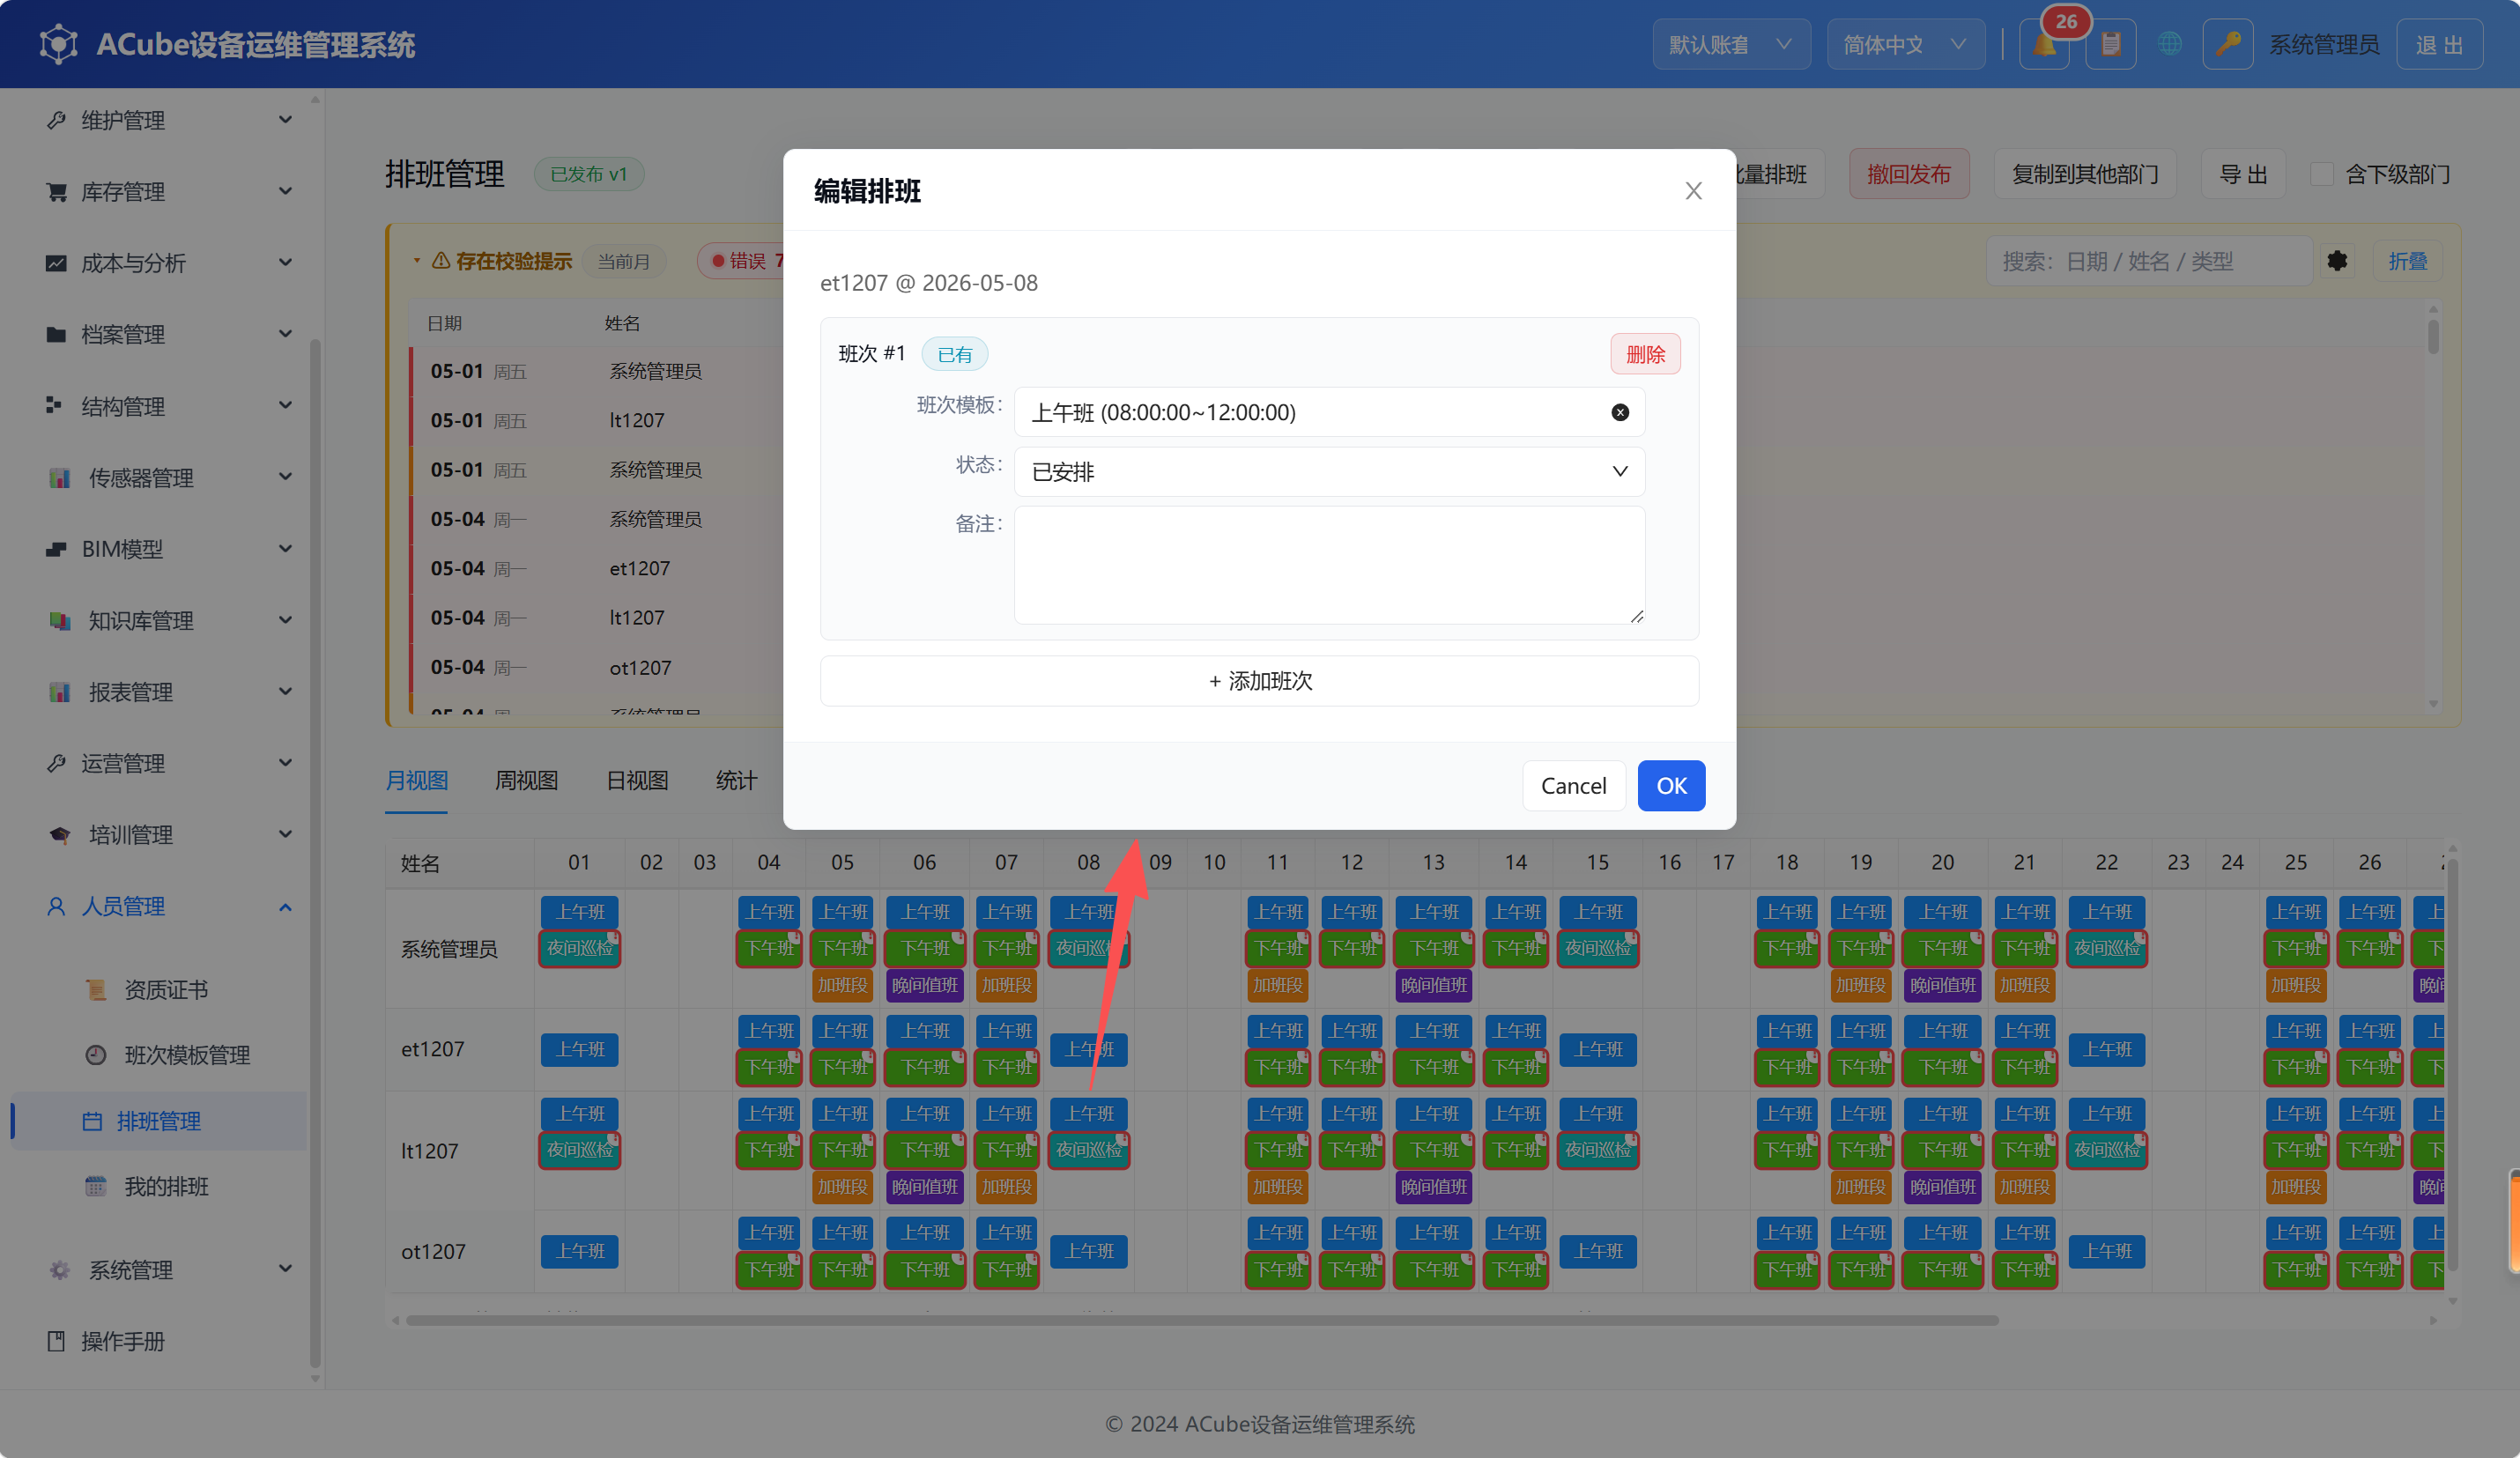Open the 默认账套 dropdown
Screen dimensions: 2520x1458
coord(1731,44)
